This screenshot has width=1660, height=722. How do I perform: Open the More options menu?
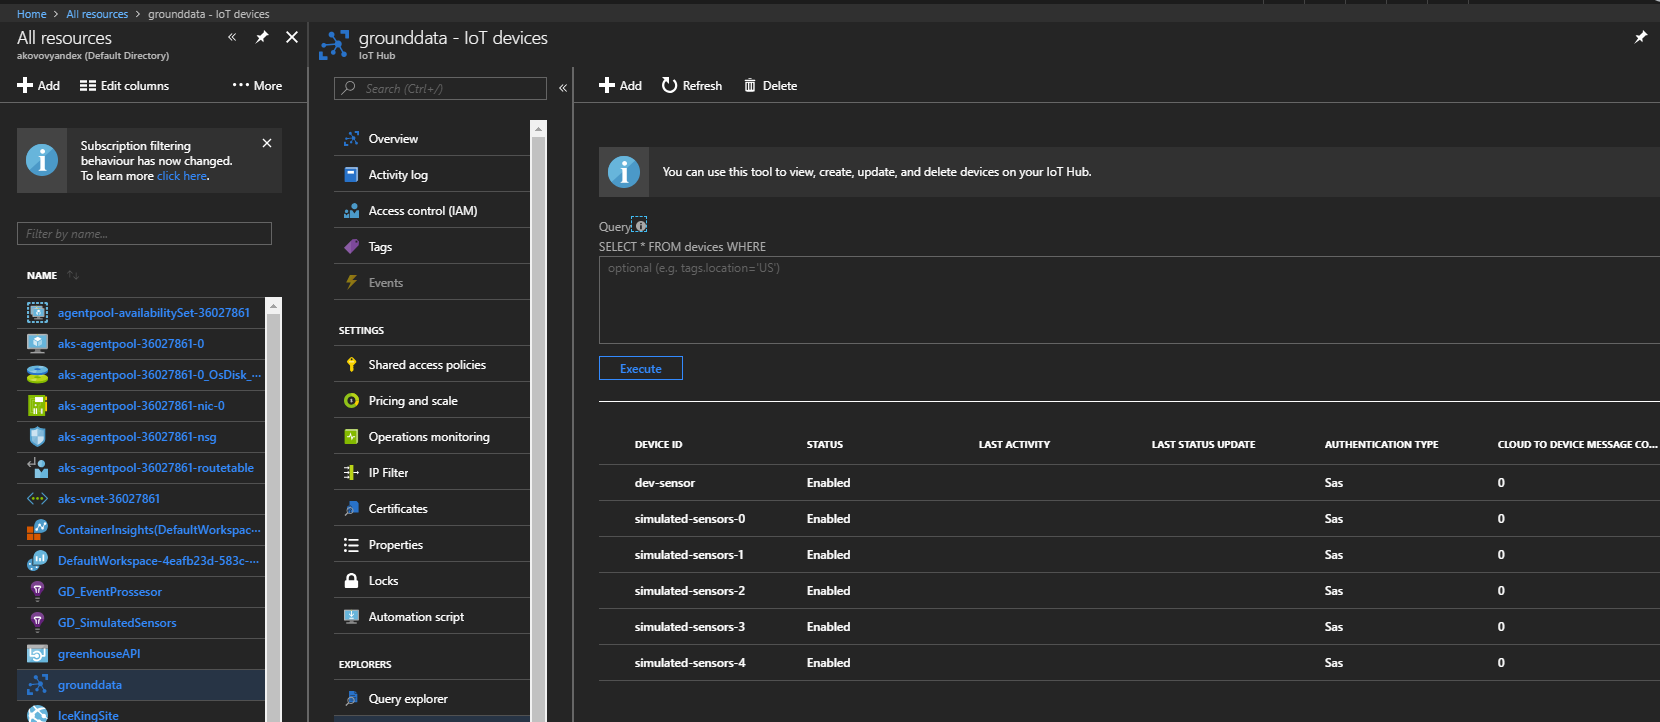257,86
